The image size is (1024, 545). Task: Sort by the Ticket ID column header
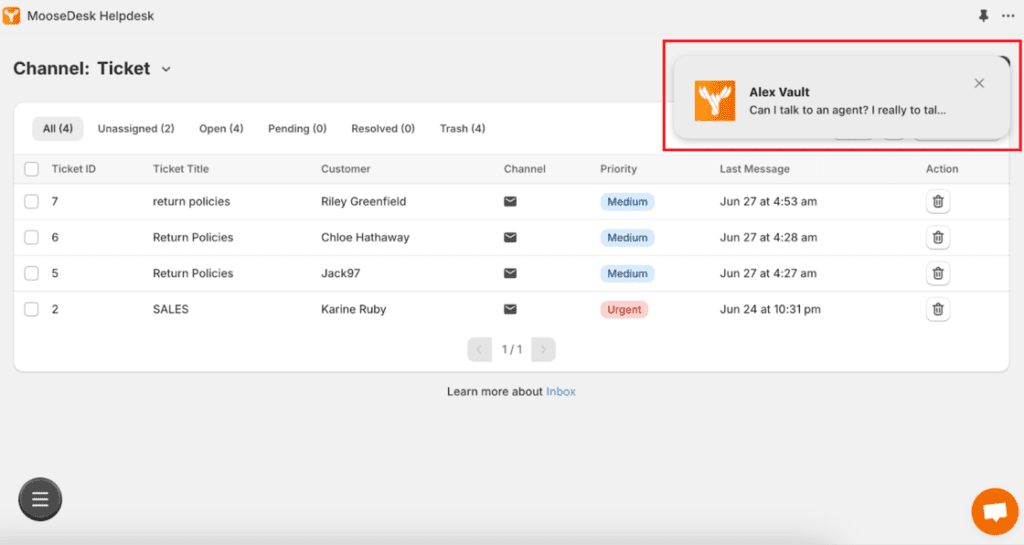[x=74, y=169]
